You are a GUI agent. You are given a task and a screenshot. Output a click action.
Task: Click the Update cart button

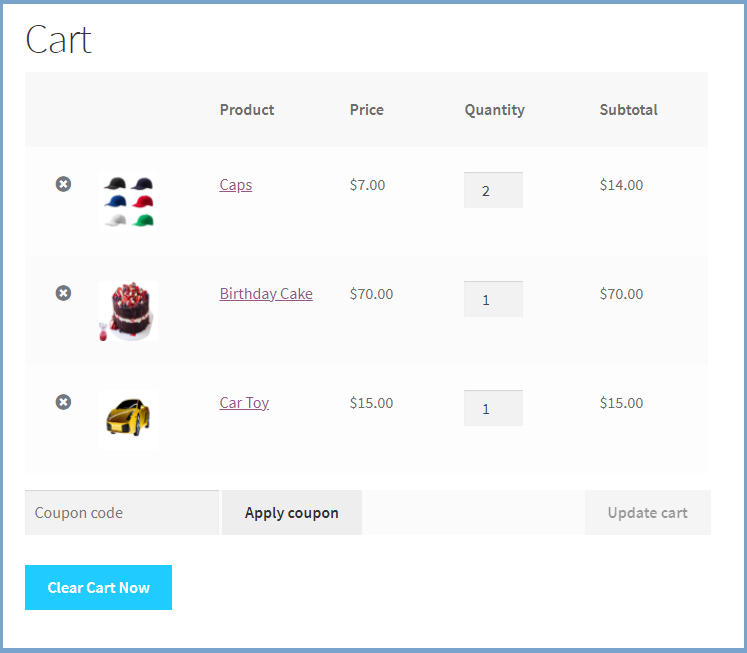(647, 513)
